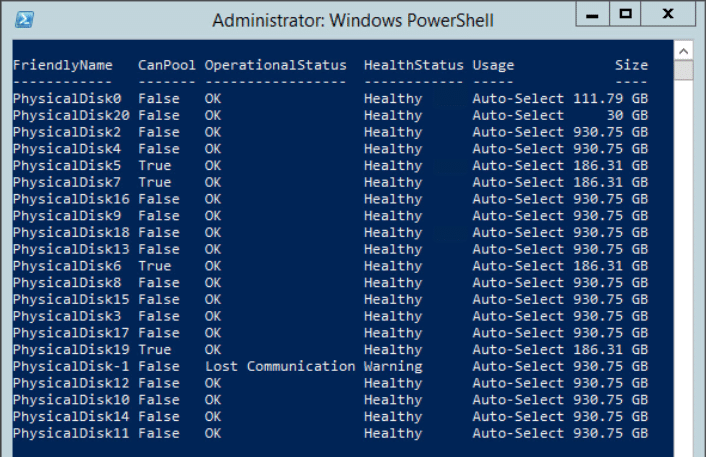Select the PhysicalDisk9 name

(x=67, y=216)
